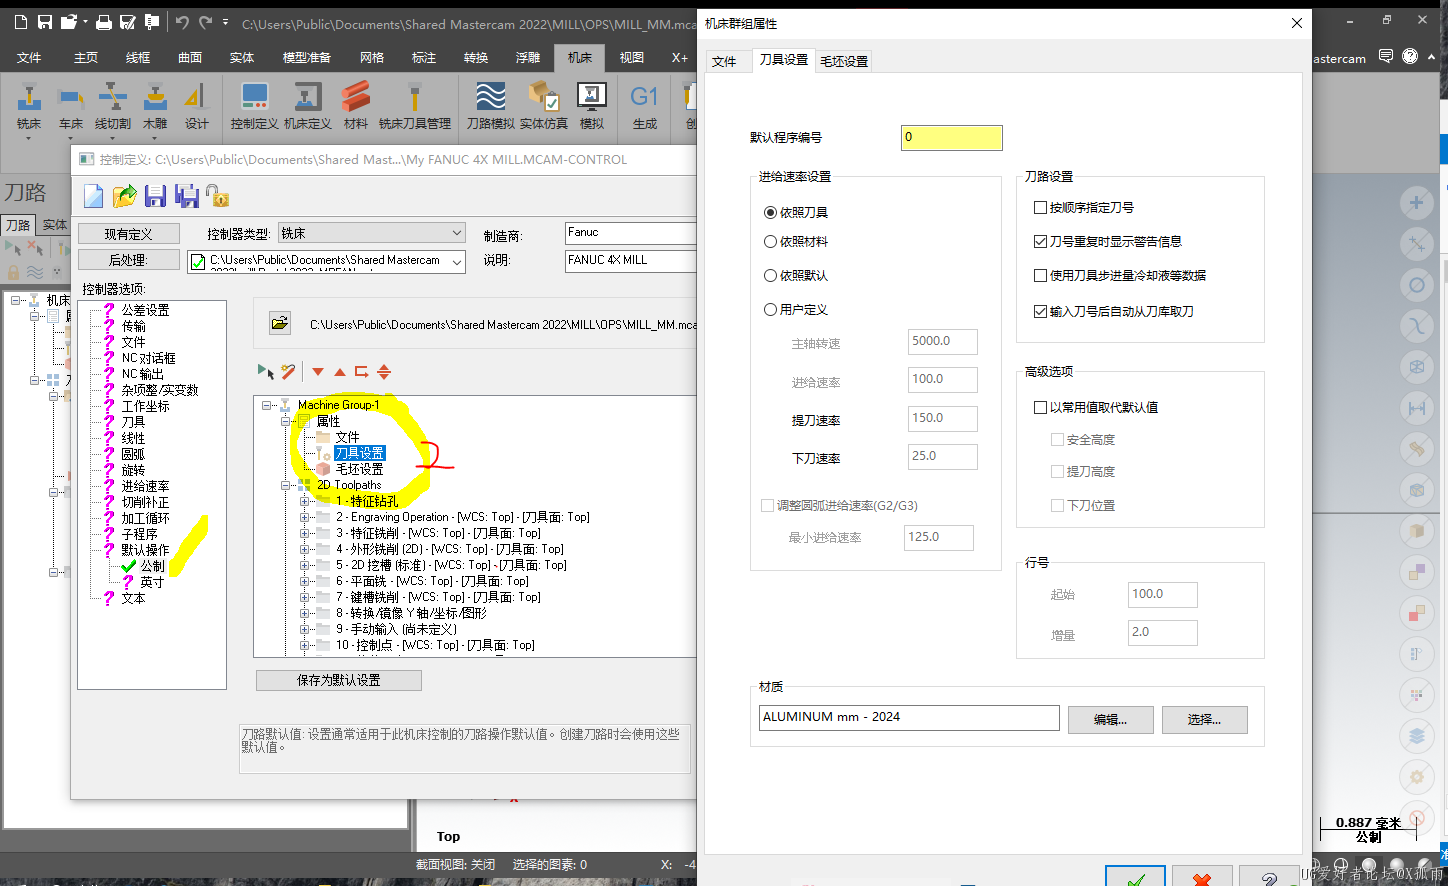
Task: Collapse the 属性 properties tree node
Action: [287, 421]
